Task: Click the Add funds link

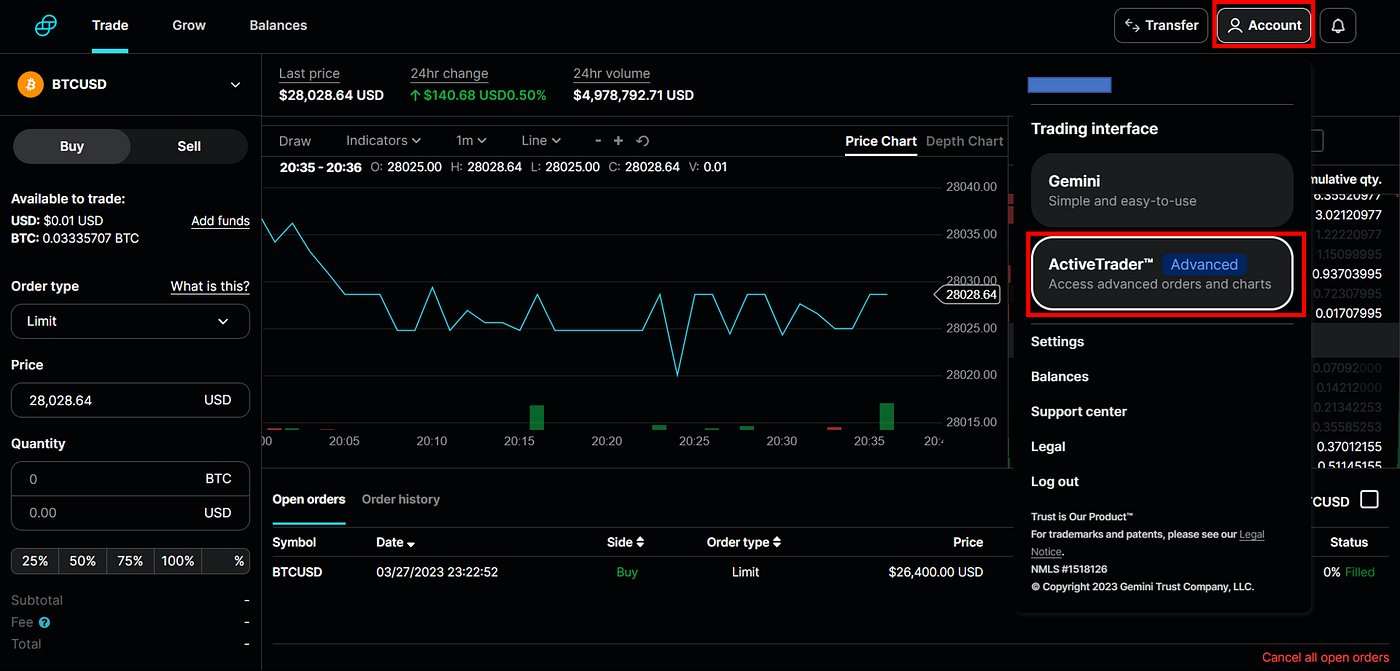Action: [x=220, y=221]
